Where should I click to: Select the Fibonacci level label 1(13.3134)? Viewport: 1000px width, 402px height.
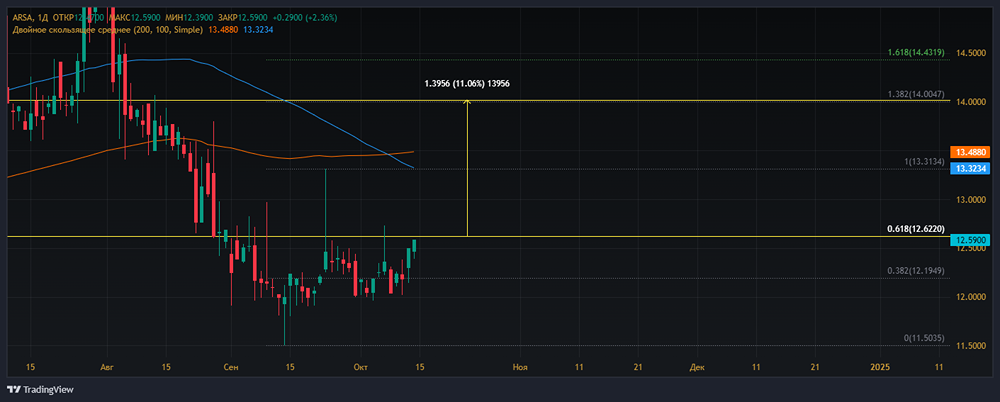(x=924, y=161)
